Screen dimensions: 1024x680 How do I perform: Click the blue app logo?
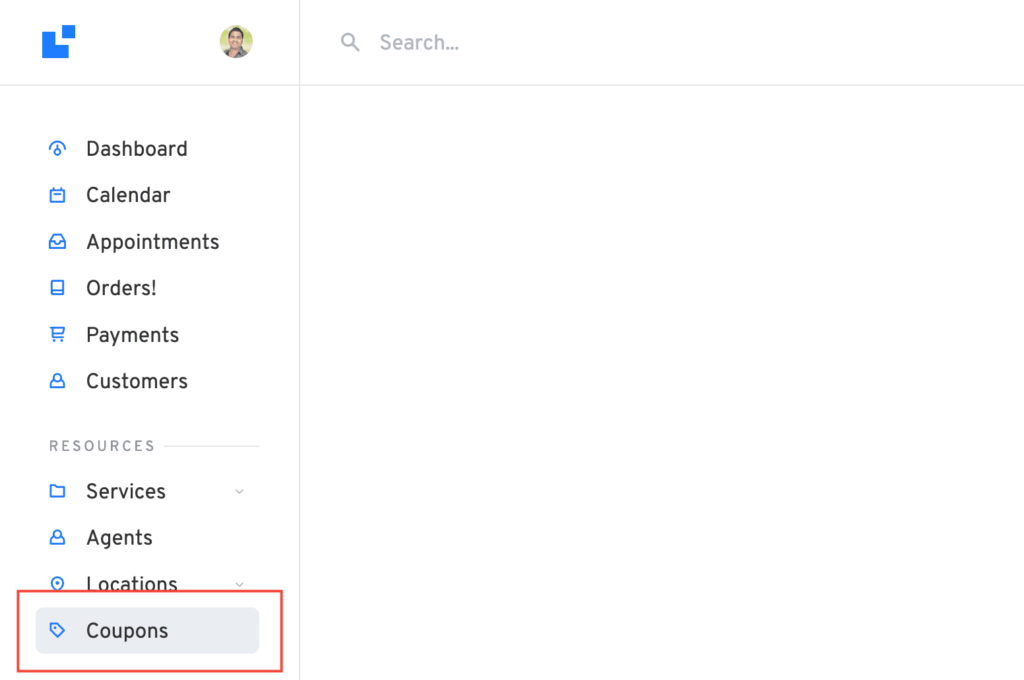(58, 42)
